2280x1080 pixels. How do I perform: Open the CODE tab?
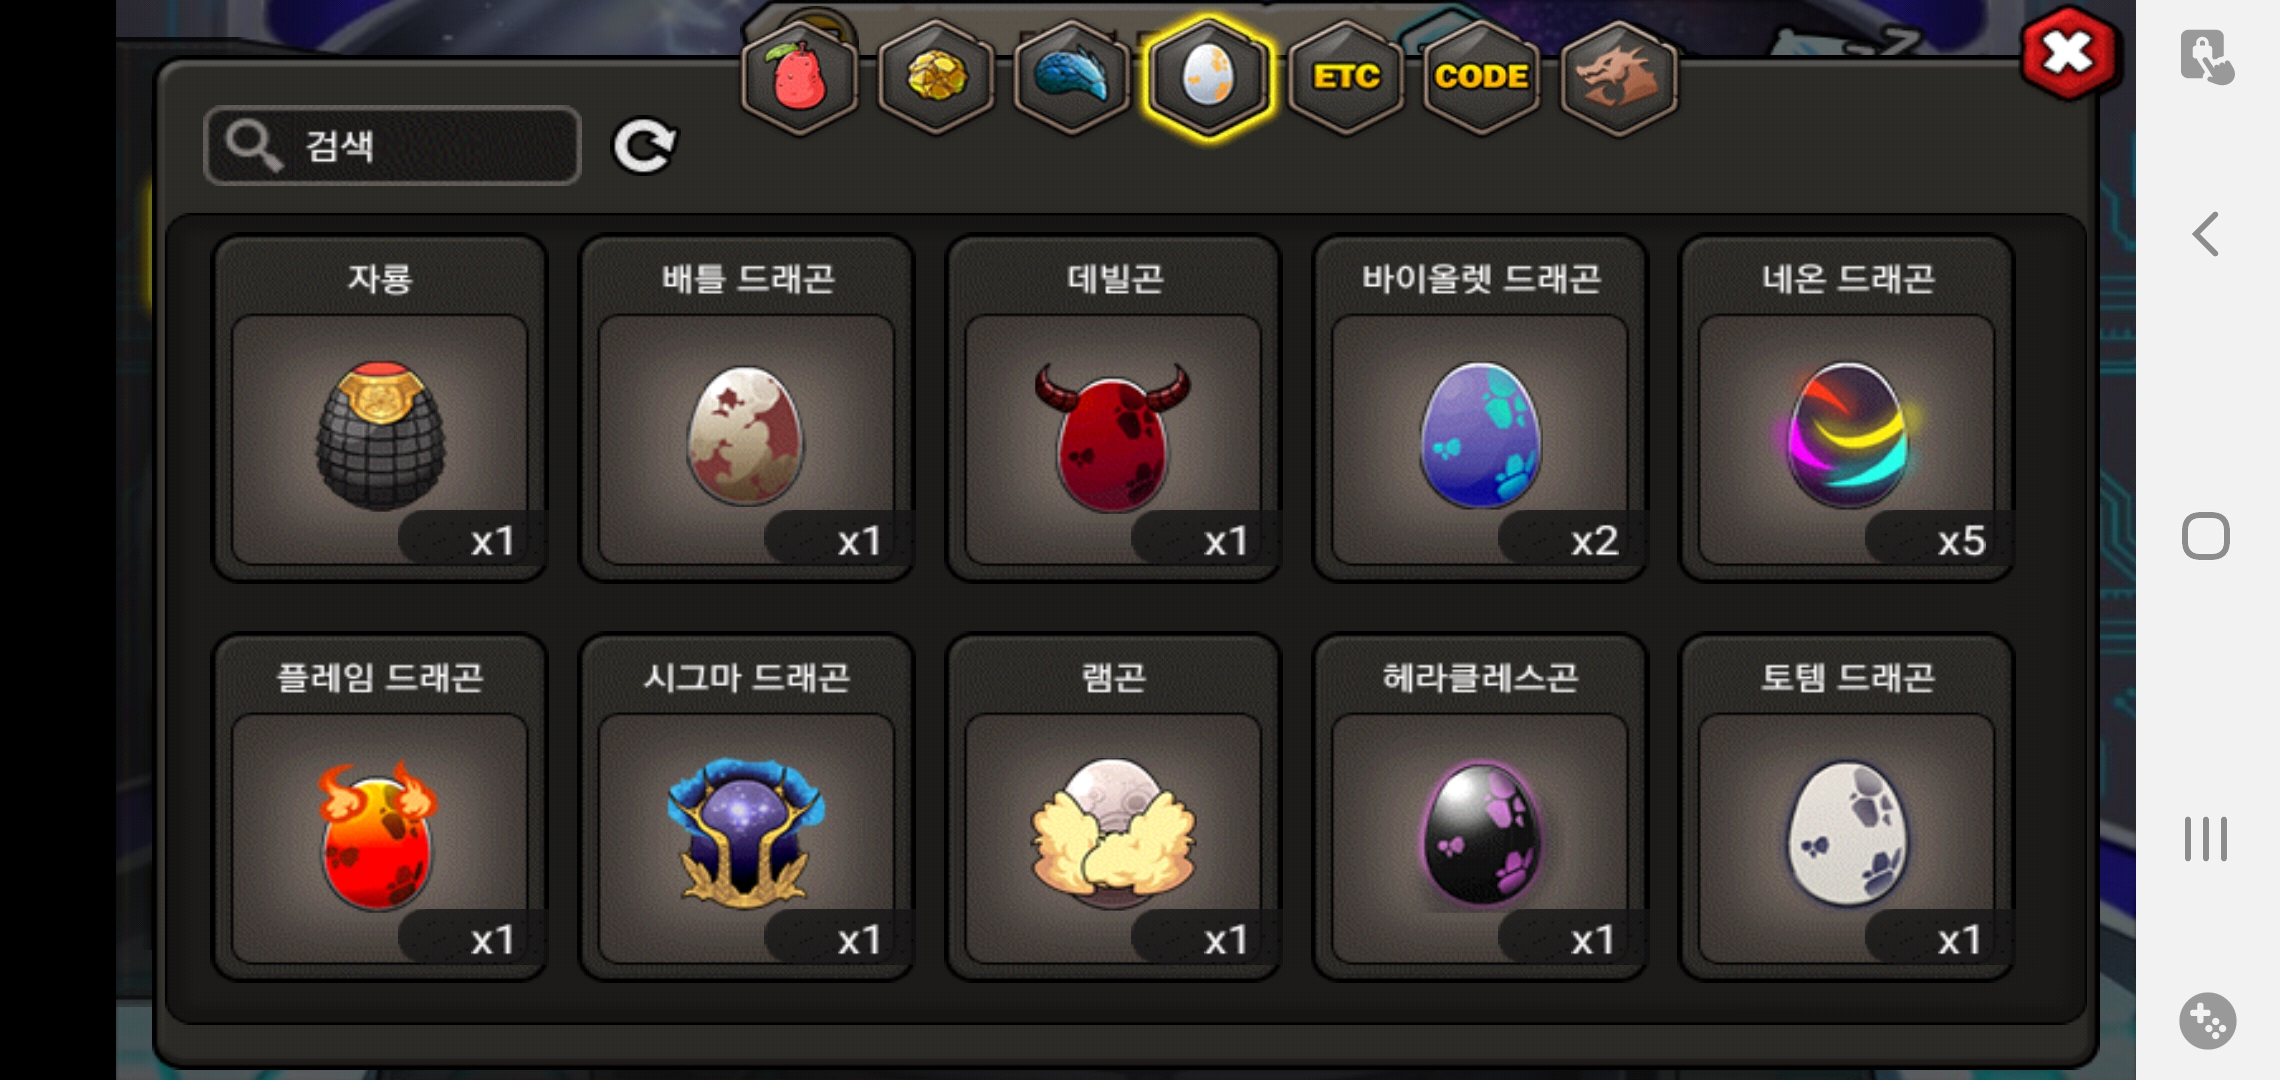point(1482,77)
